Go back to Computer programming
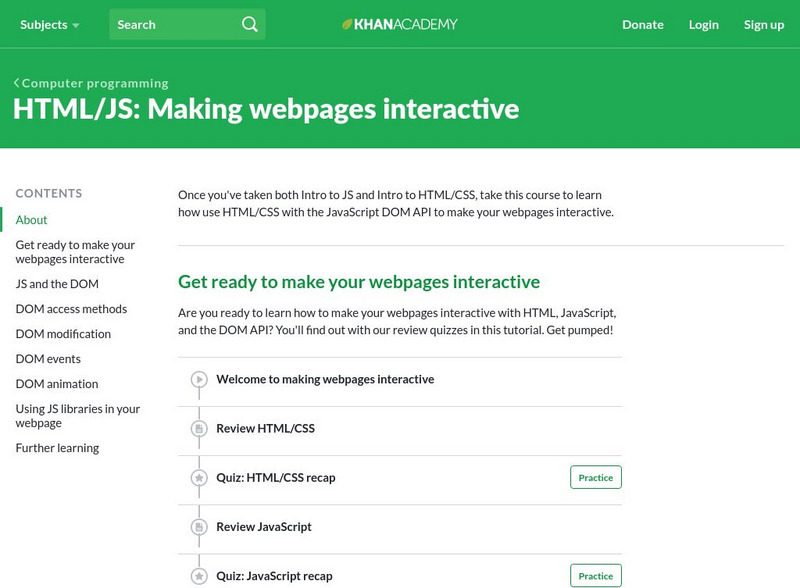 tap(95, 83)
